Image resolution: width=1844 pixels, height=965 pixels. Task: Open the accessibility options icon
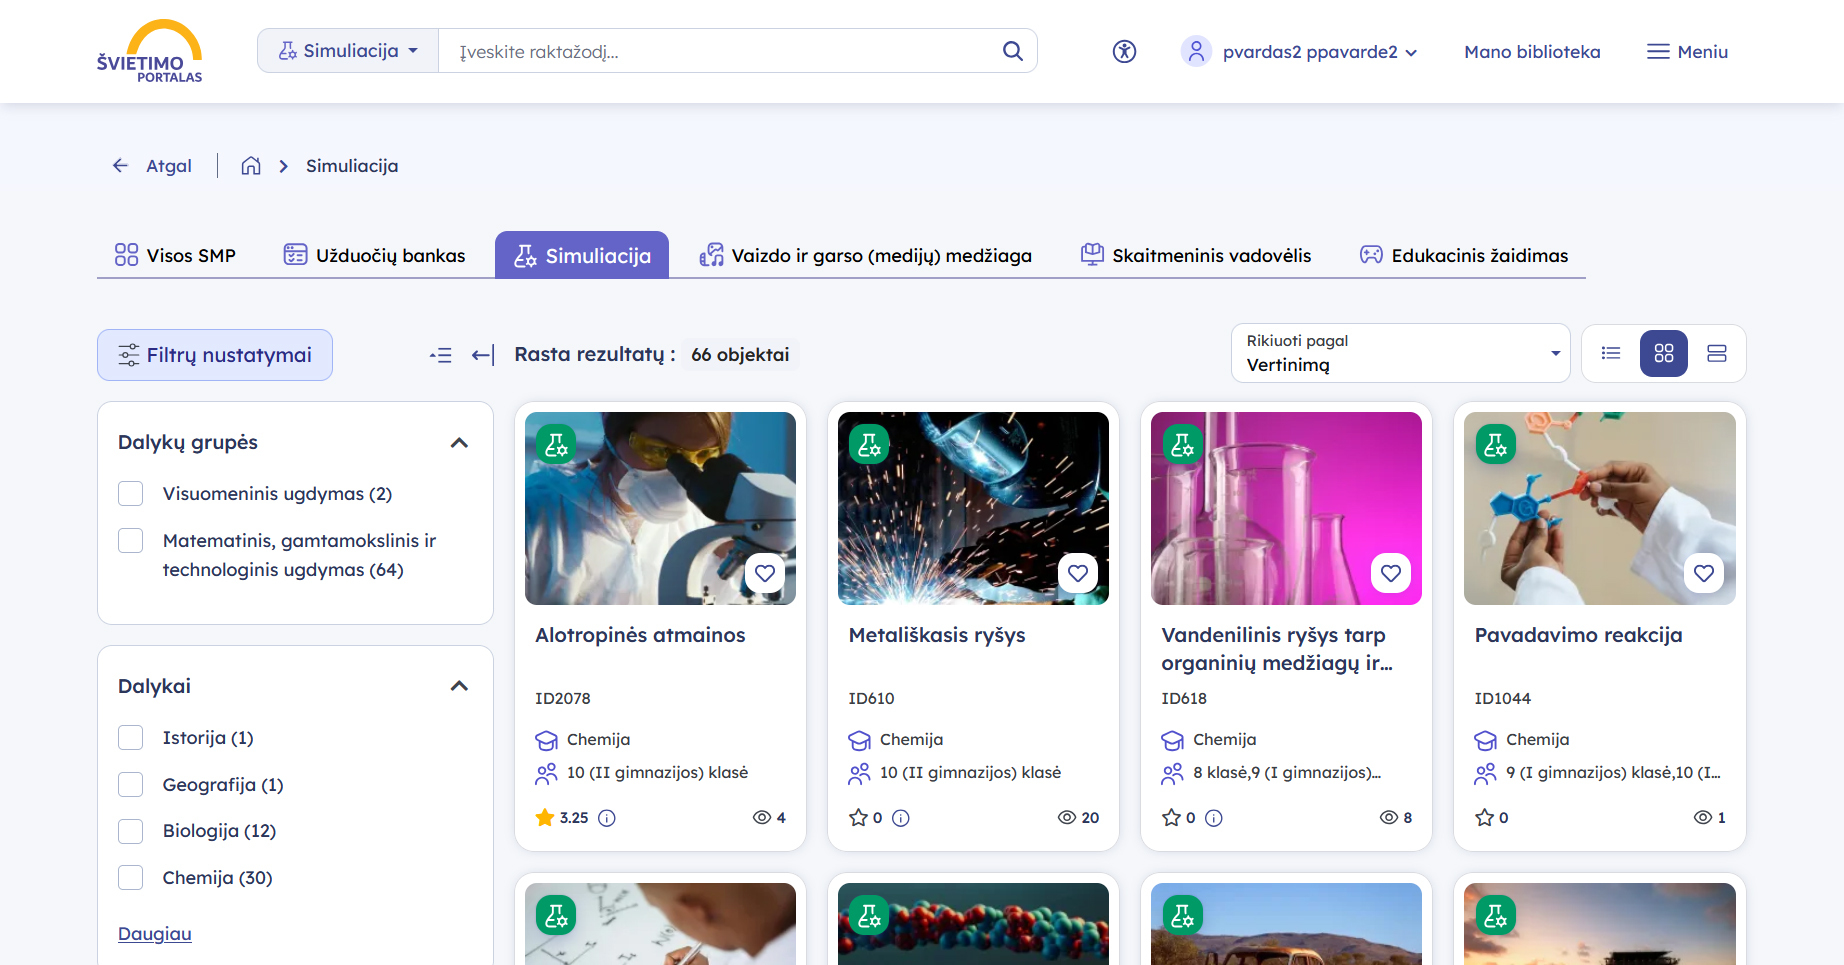coord(1124,51)
